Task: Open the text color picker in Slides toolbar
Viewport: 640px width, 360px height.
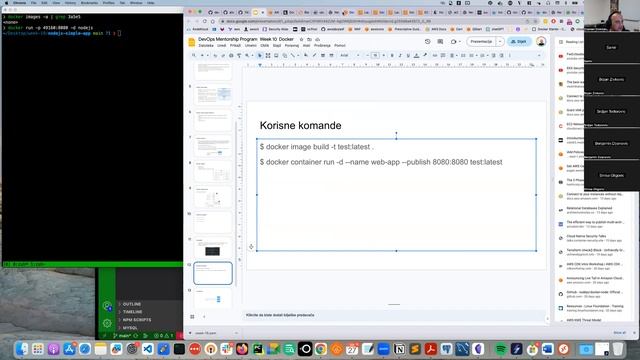Action: pyautogui.click(x=416, y=55)
